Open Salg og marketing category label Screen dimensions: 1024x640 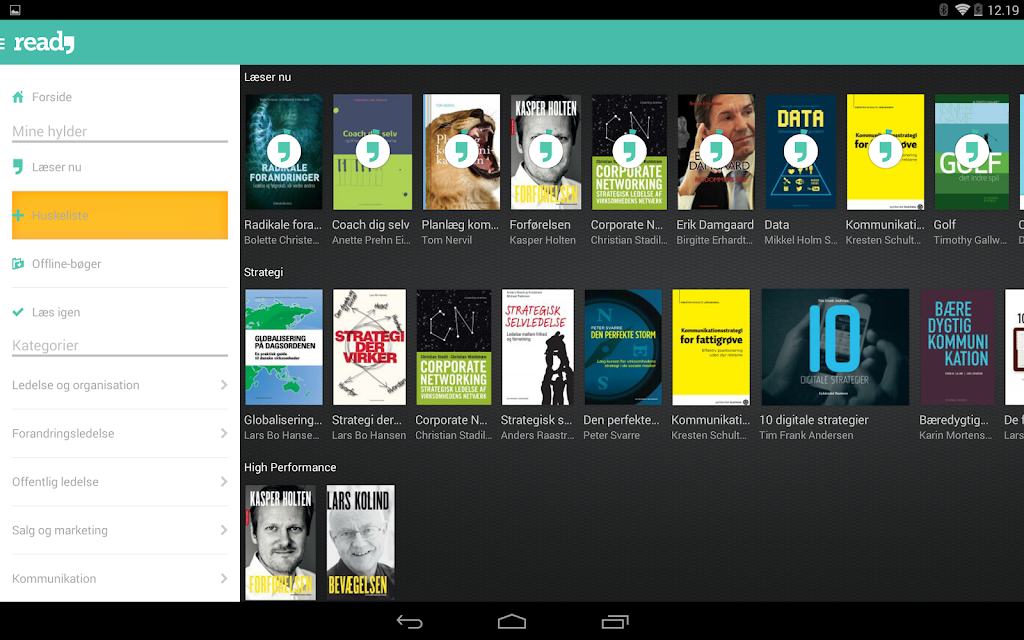(60, 530)
